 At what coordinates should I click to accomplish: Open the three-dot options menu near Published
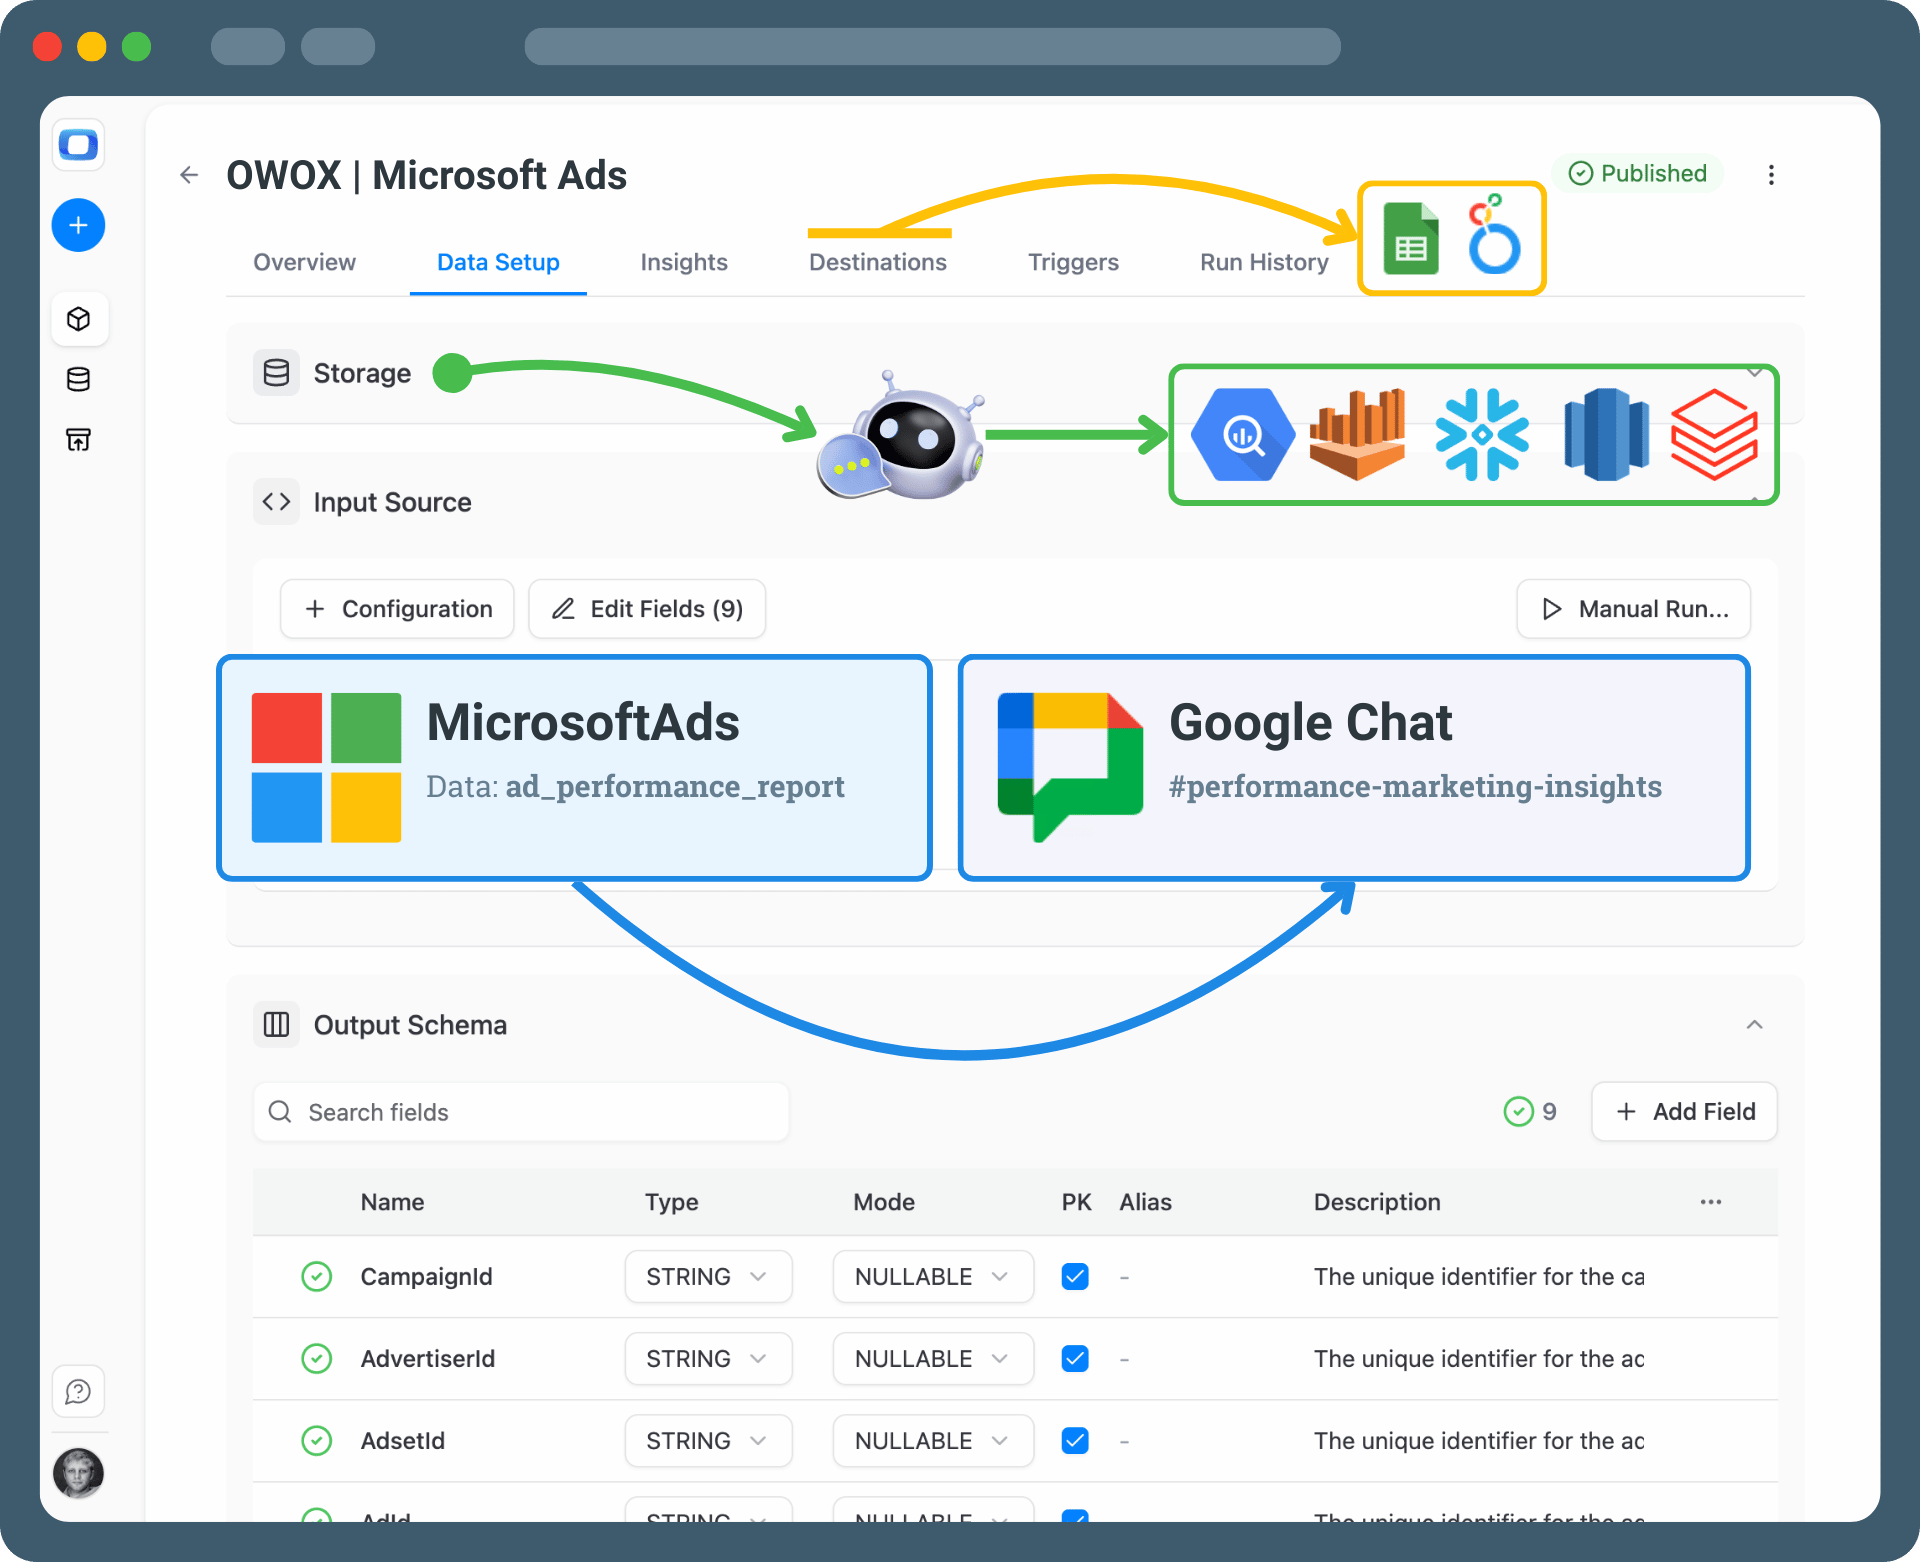pos(1771,175)
